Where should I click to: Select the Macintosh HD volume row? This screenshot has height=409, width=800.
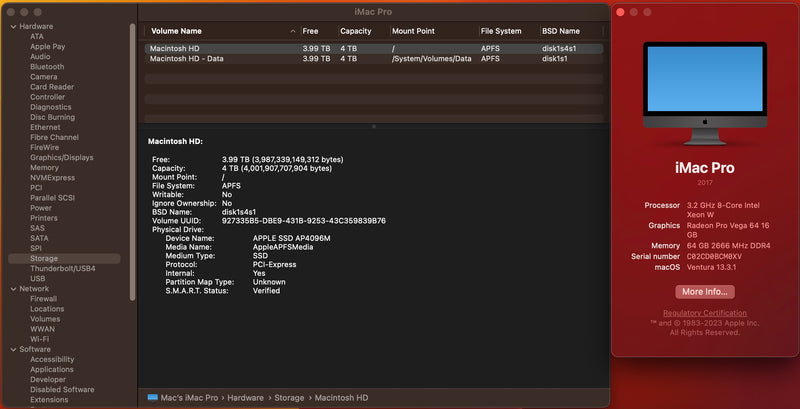373,49
